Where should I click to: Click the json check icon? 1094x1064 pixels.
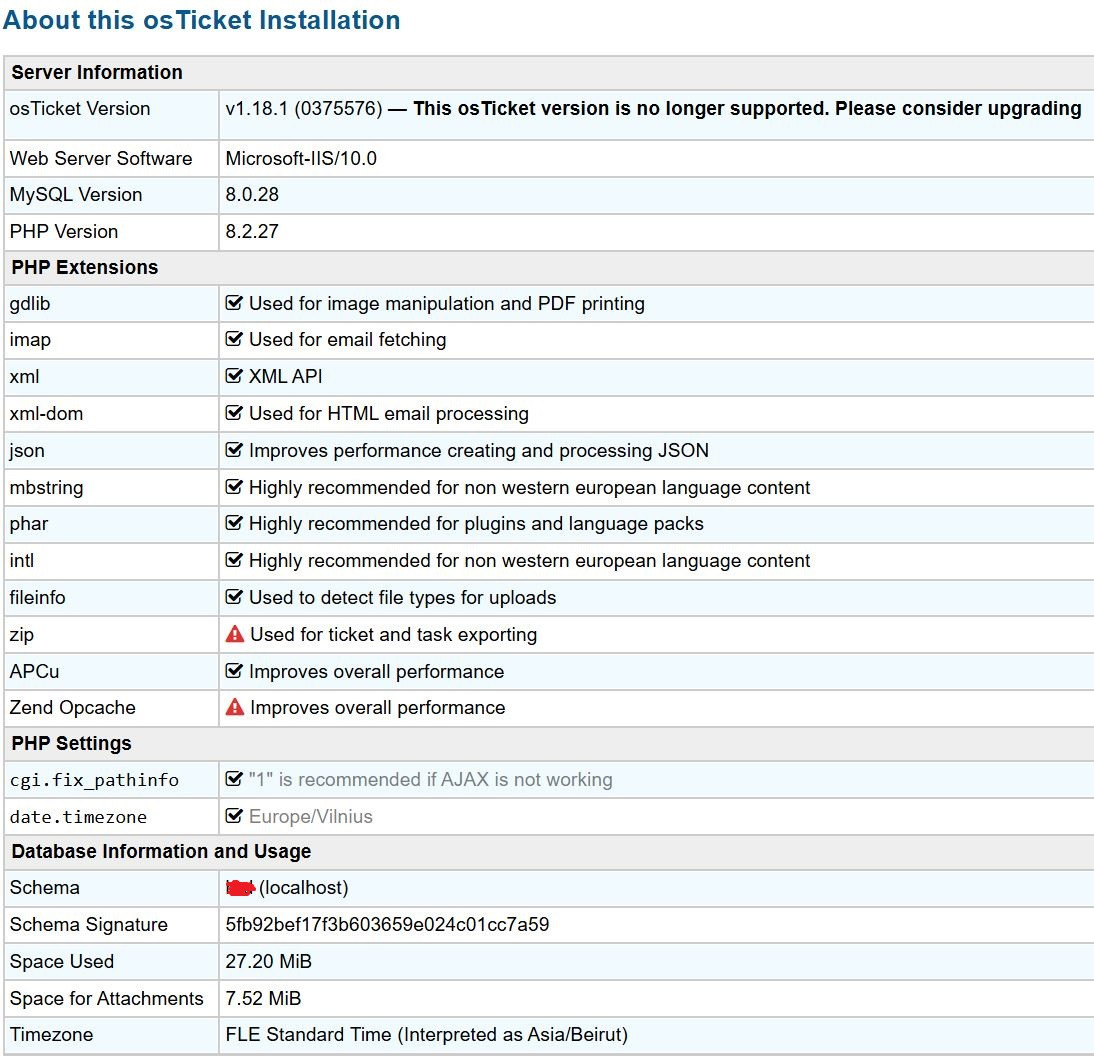tap(234, 450)
